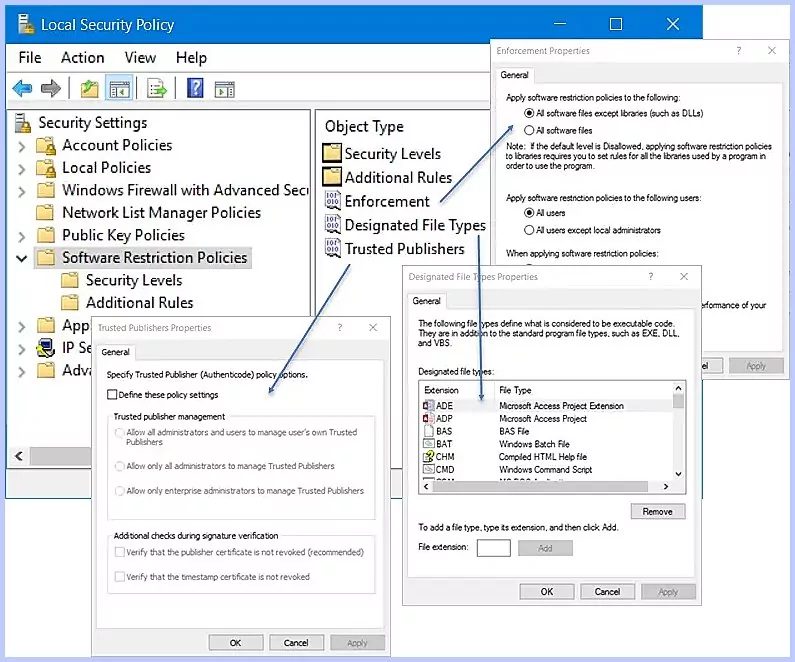Click the Back arrow toolbar icon
The height and width of the screenshot is (662, 795).
tap(22, 89)
